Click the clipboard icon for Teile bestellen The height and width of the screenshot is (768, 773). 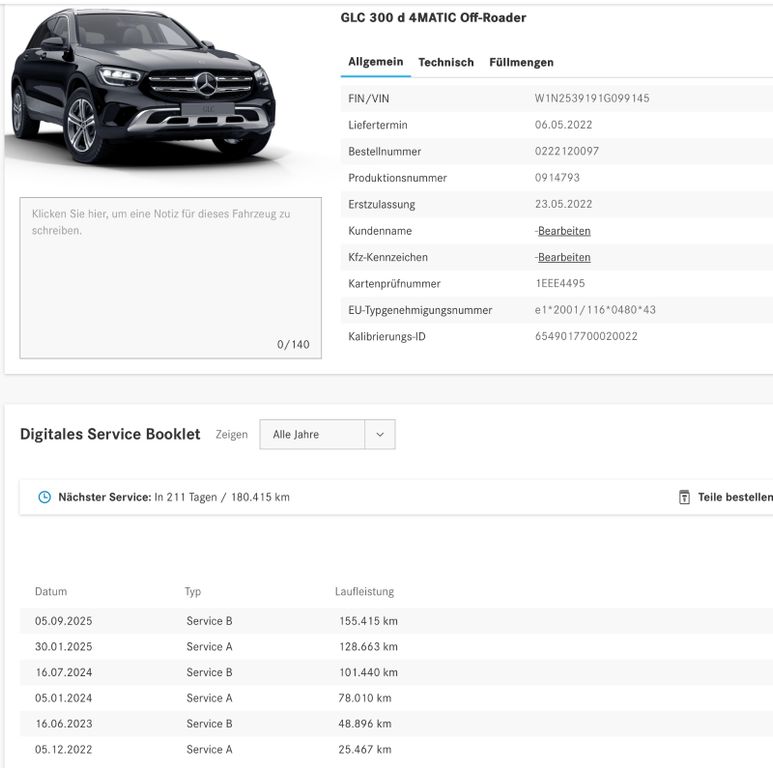pos(684,497)
